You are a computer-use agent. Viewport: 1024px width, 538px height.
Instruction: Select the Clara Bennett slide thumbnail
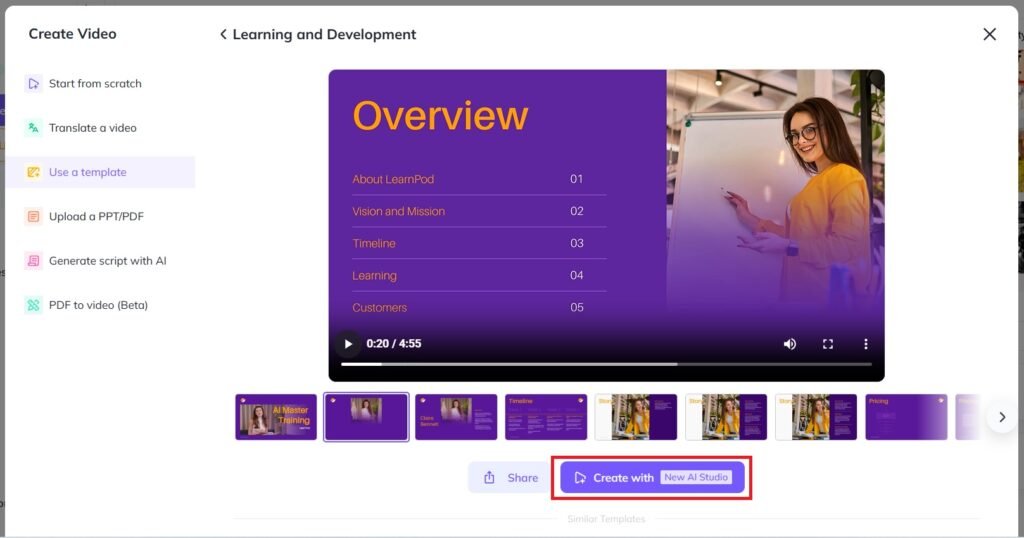tap(456, 417)
